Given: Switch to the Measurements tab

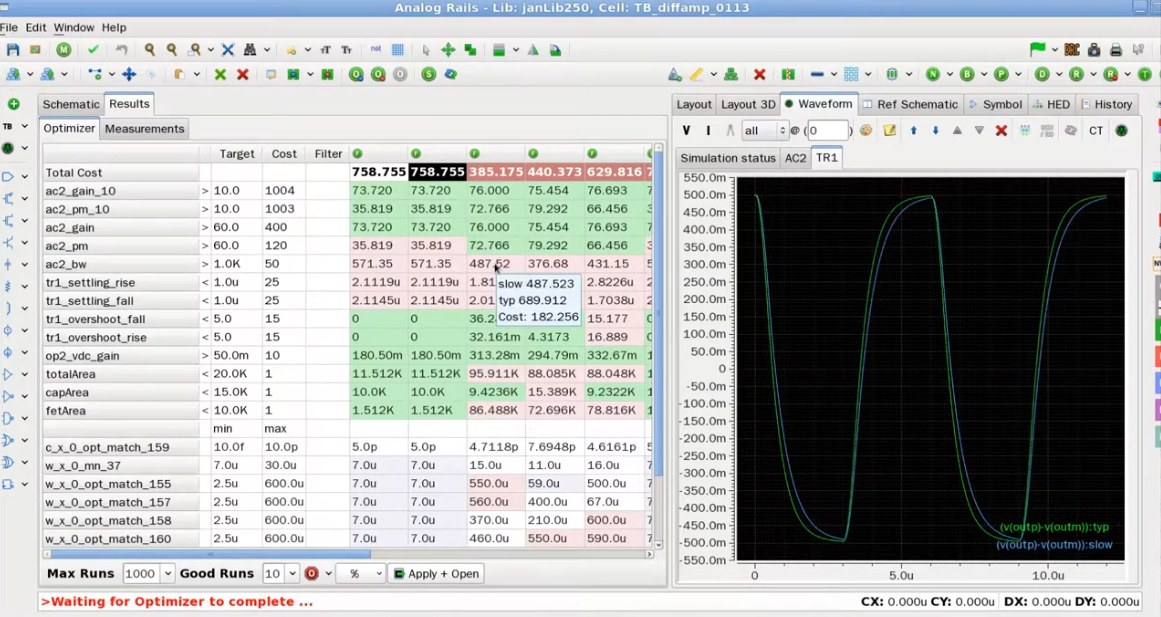Looking at the screenshot, I should pos(144,129).
